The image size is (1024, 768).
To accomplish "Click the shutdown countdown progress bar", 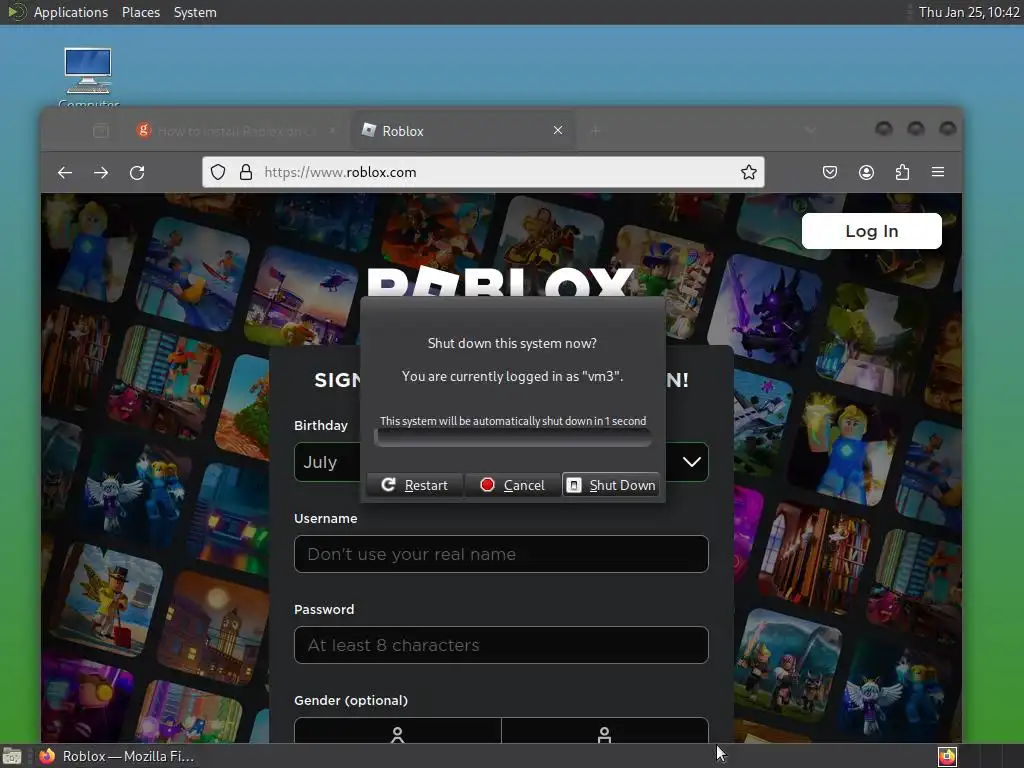I will click(x=513, y=438).
